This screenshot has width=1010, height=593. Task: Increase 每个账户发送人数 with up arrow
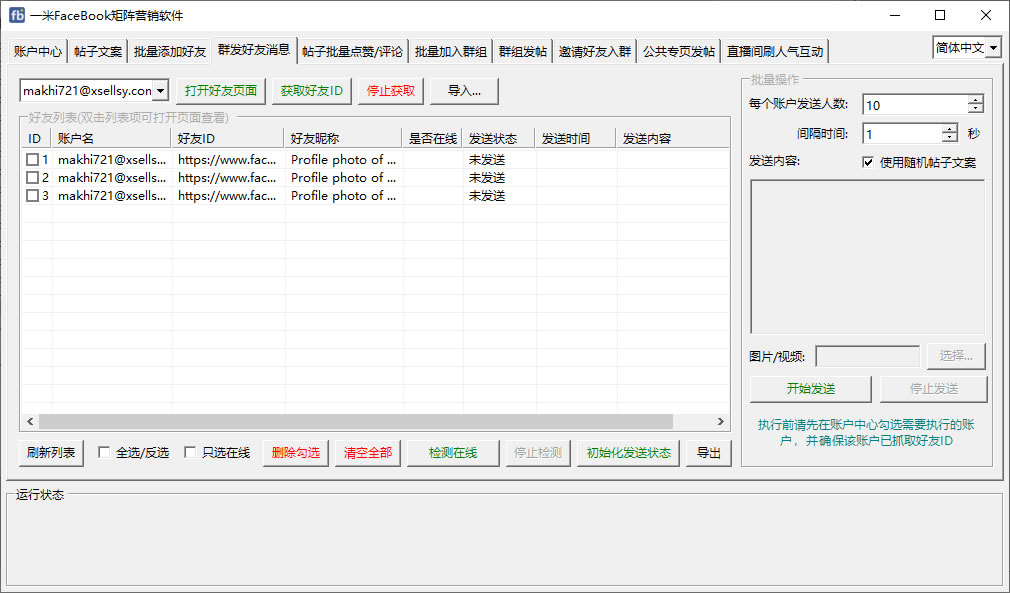pos(976,100)
